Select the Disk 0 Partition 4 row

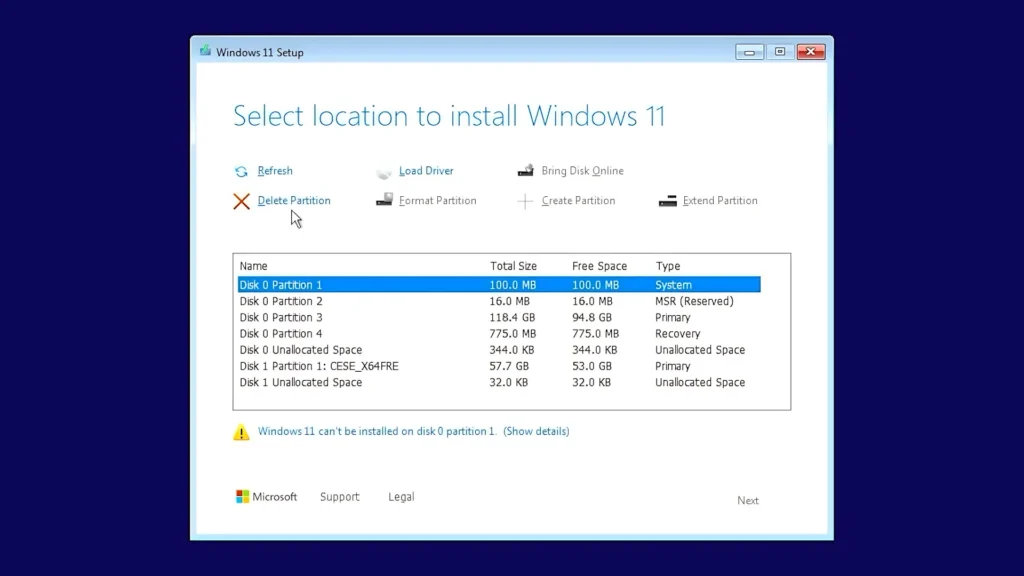499,334
